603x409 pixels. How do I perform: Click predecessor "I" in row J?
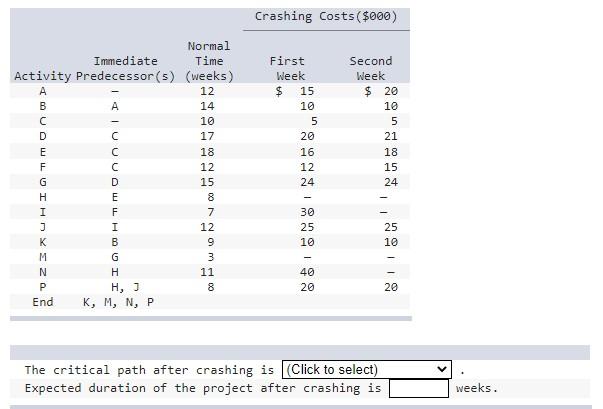[115, 227]
